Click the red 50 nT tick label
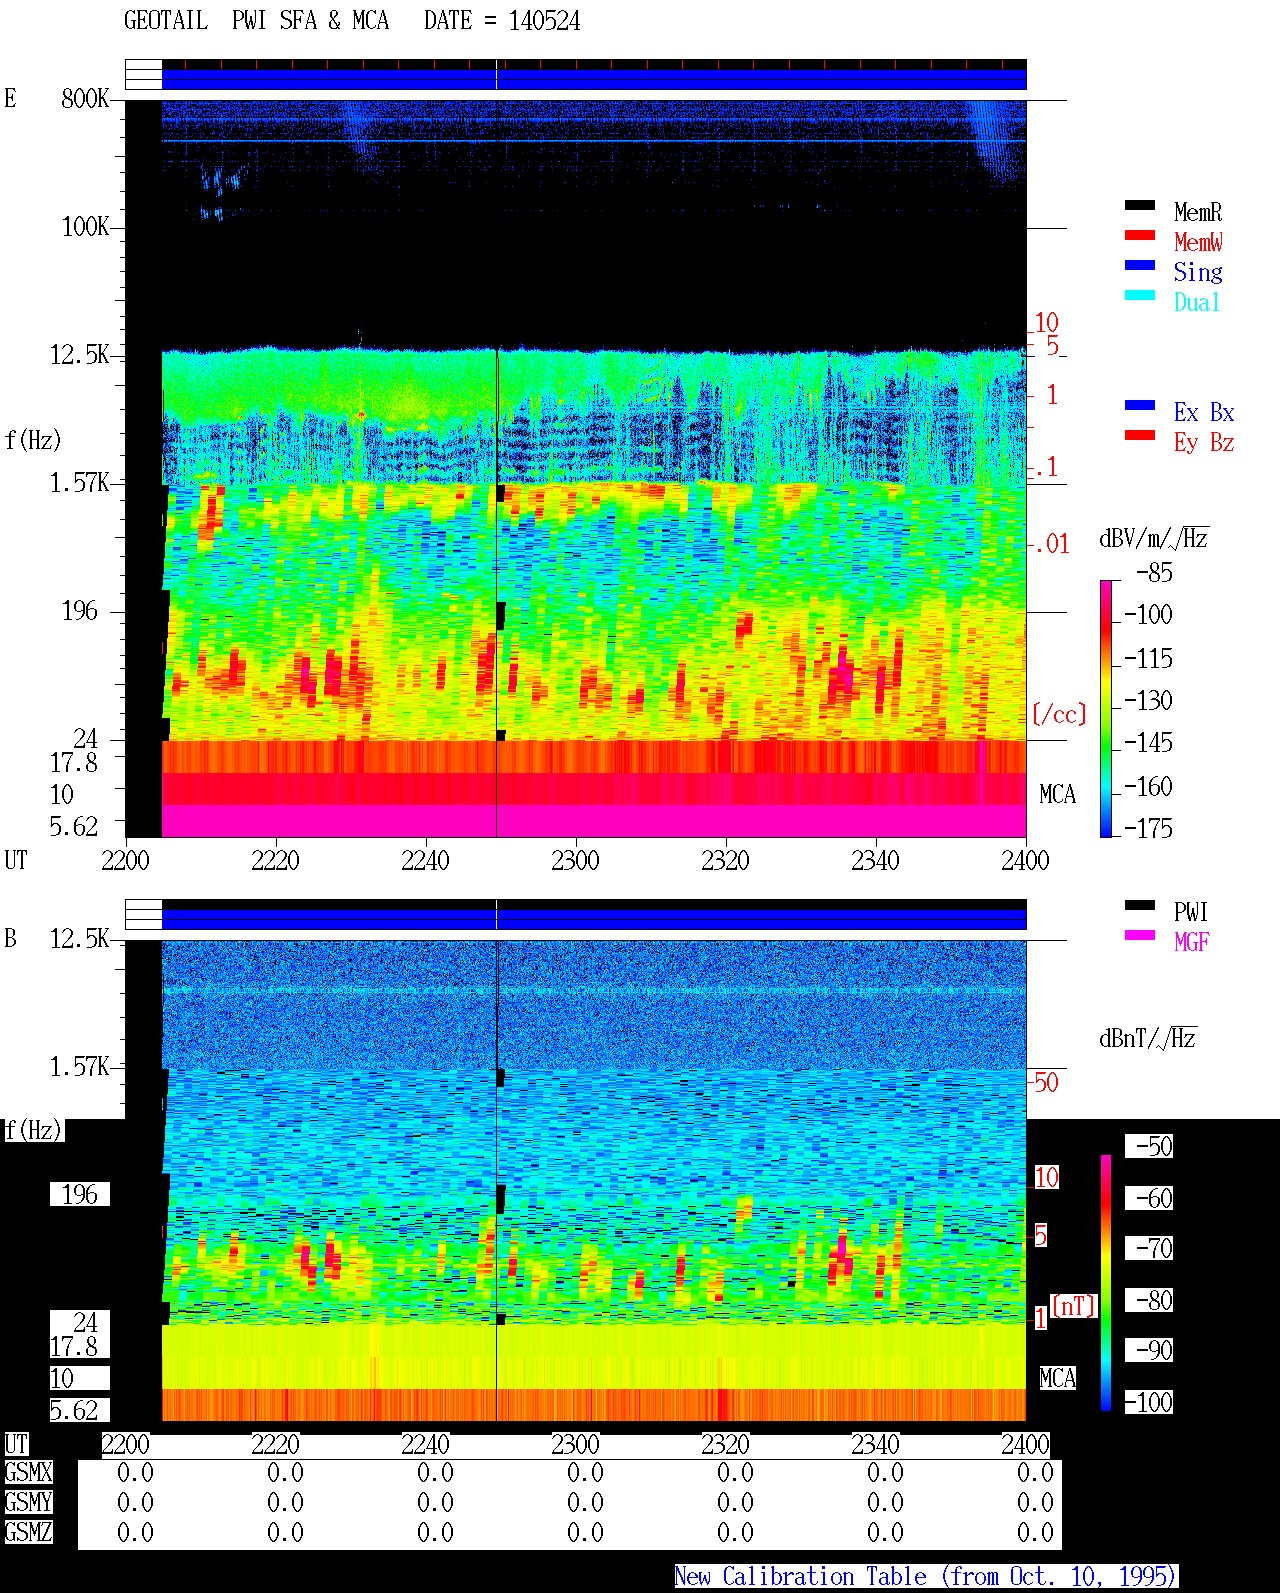Viewport: 1280px width, 1593px height. tap(1046, 1082)
